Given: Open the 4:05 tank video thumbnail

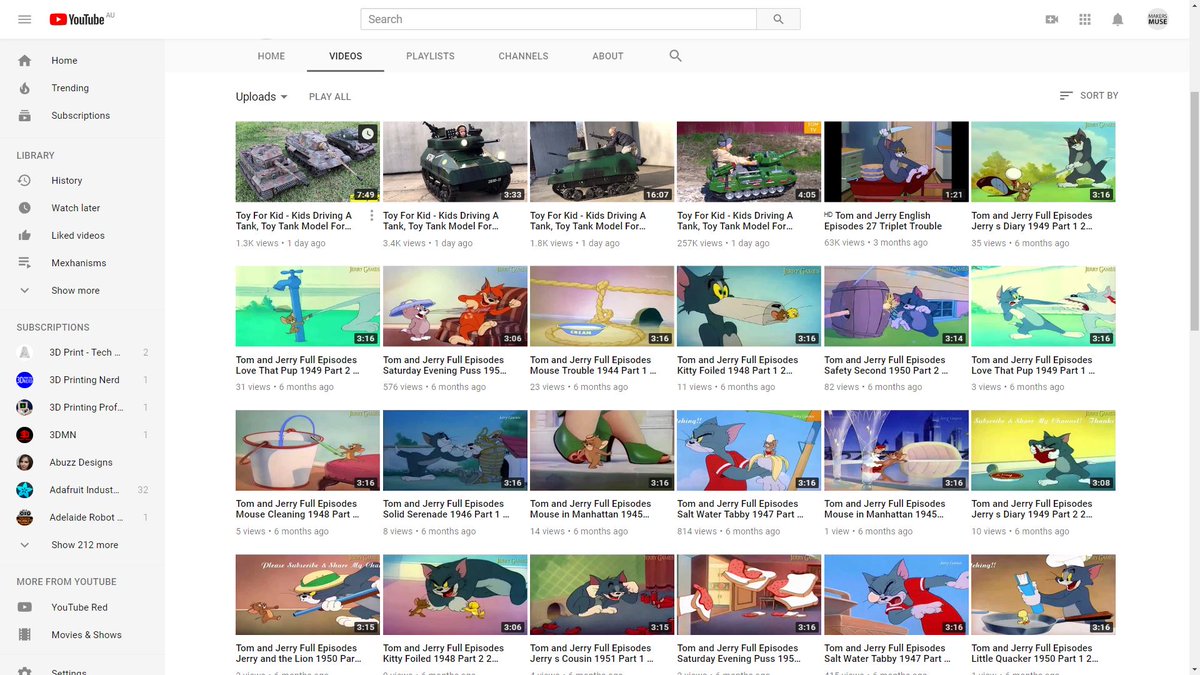Looking at the screenshot, I should click(x=749, y=162).
